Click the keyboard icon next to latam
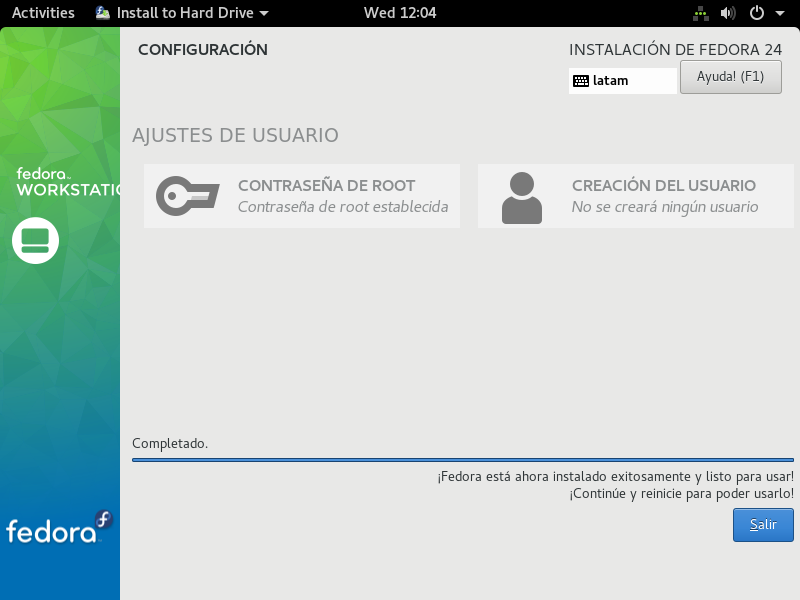Viewport: 800px width, 600px height. 581,81
